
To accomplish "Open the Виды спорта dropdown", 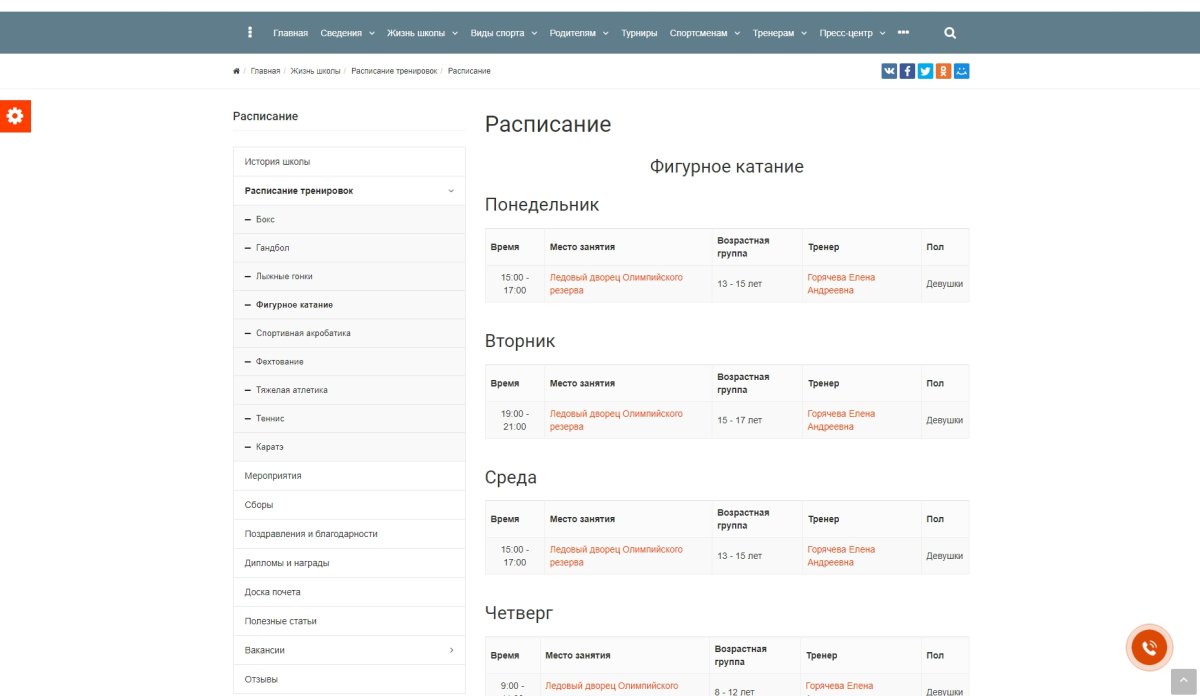I will 497,32.
